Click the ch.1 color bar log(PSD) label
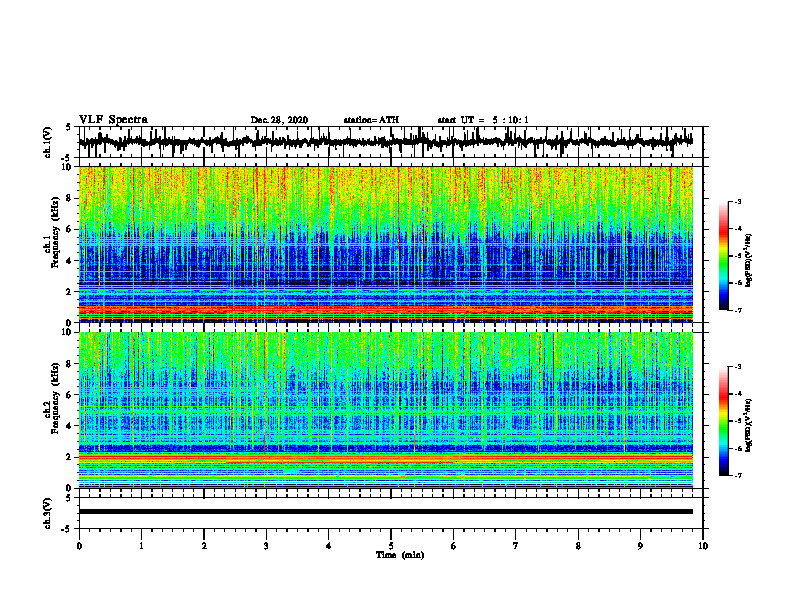 [749, 261]
